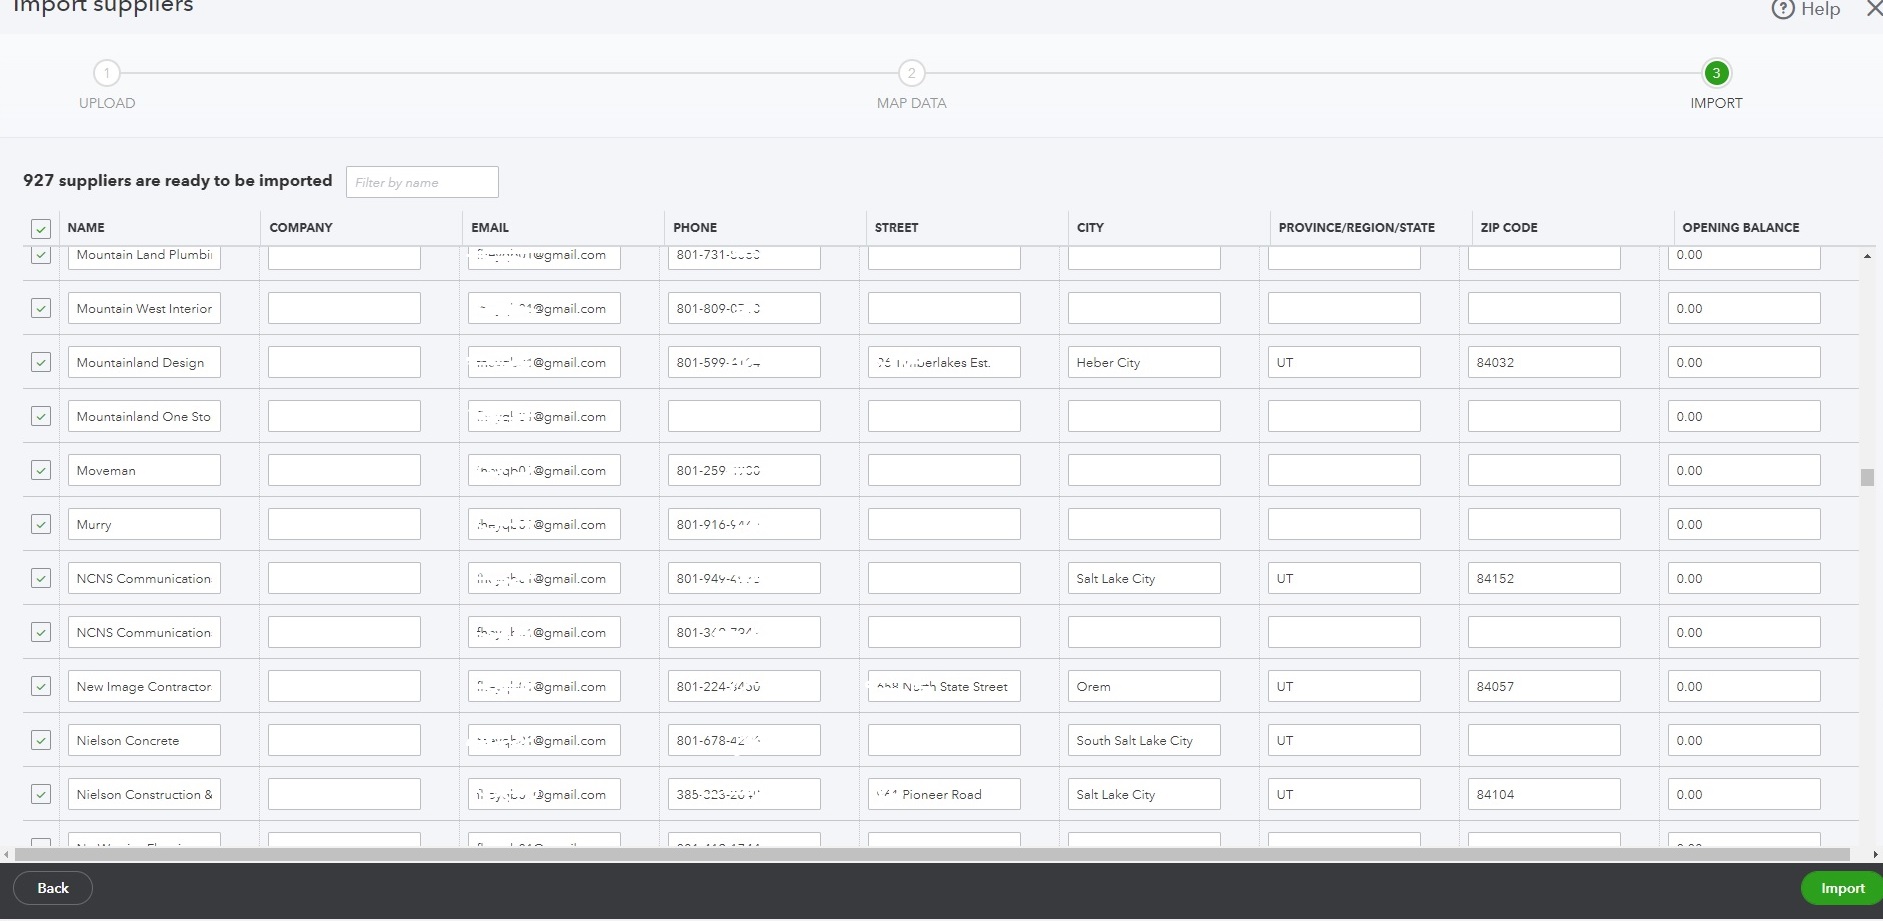This screenshot has height=921, width=1883.
Task: Deselect the Nielson Construction & row checkbox
Action: 41,794
